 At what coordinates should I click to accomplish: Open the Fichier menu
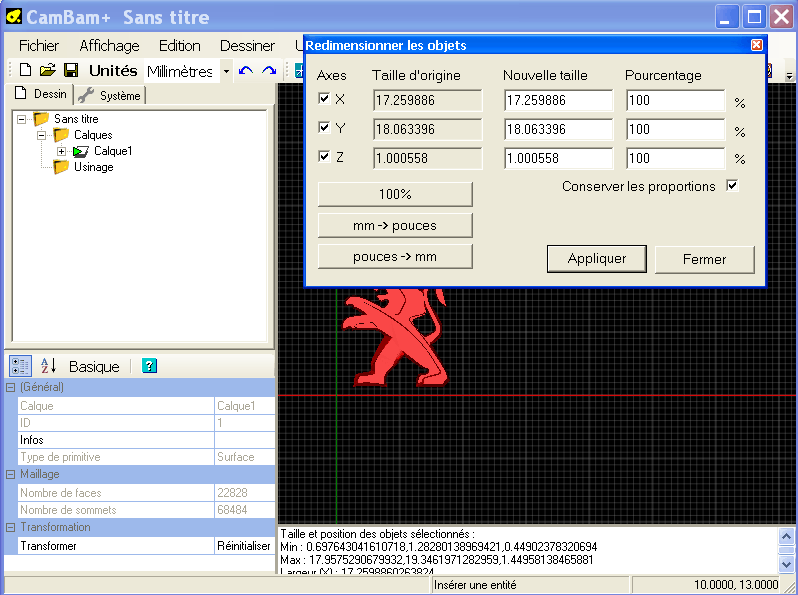coord(39,46)
